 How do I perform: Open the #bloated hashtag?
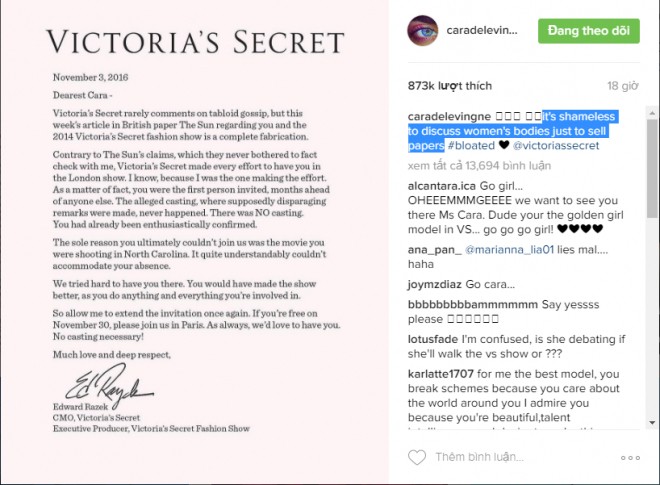[471, 146]
